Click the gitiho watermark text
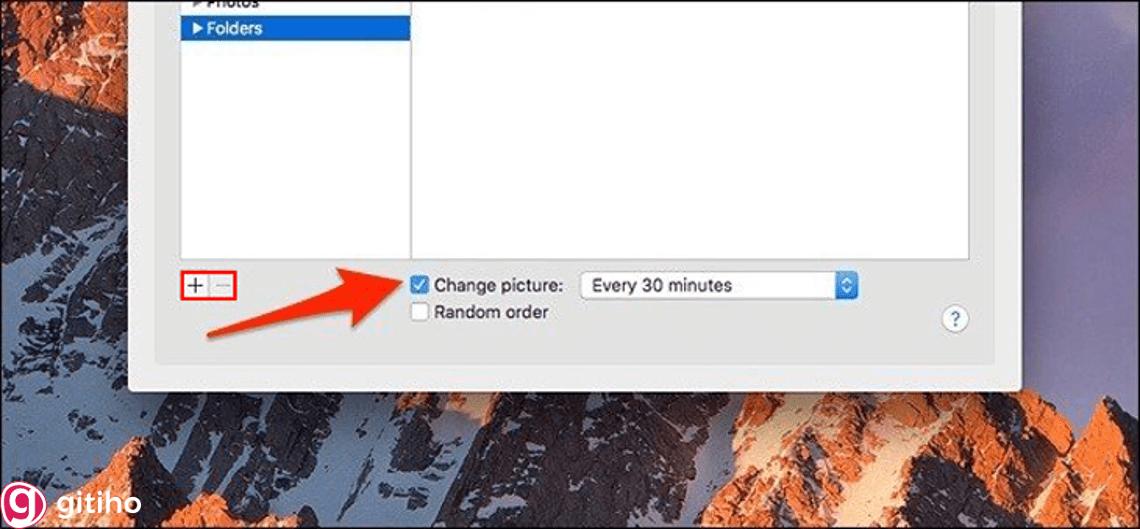Screen dimensions: 1140x529 tap(97, 504)
